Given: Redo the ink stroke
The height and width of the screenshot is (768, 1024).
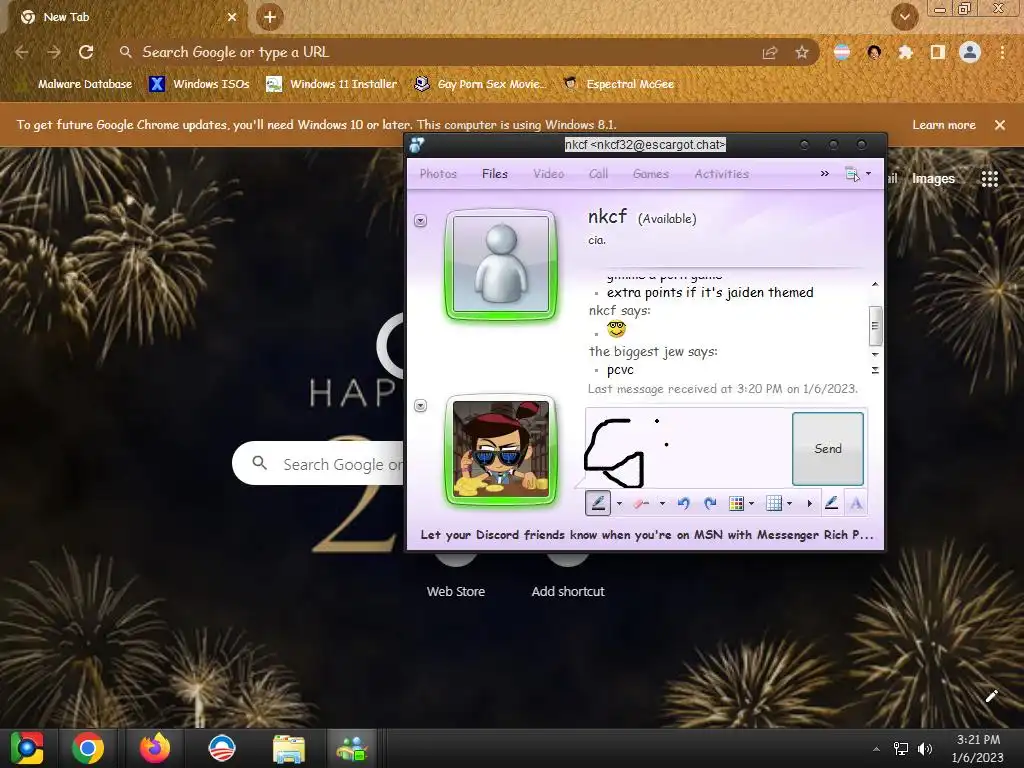Looking at the screenshot, I should [710, 504].
